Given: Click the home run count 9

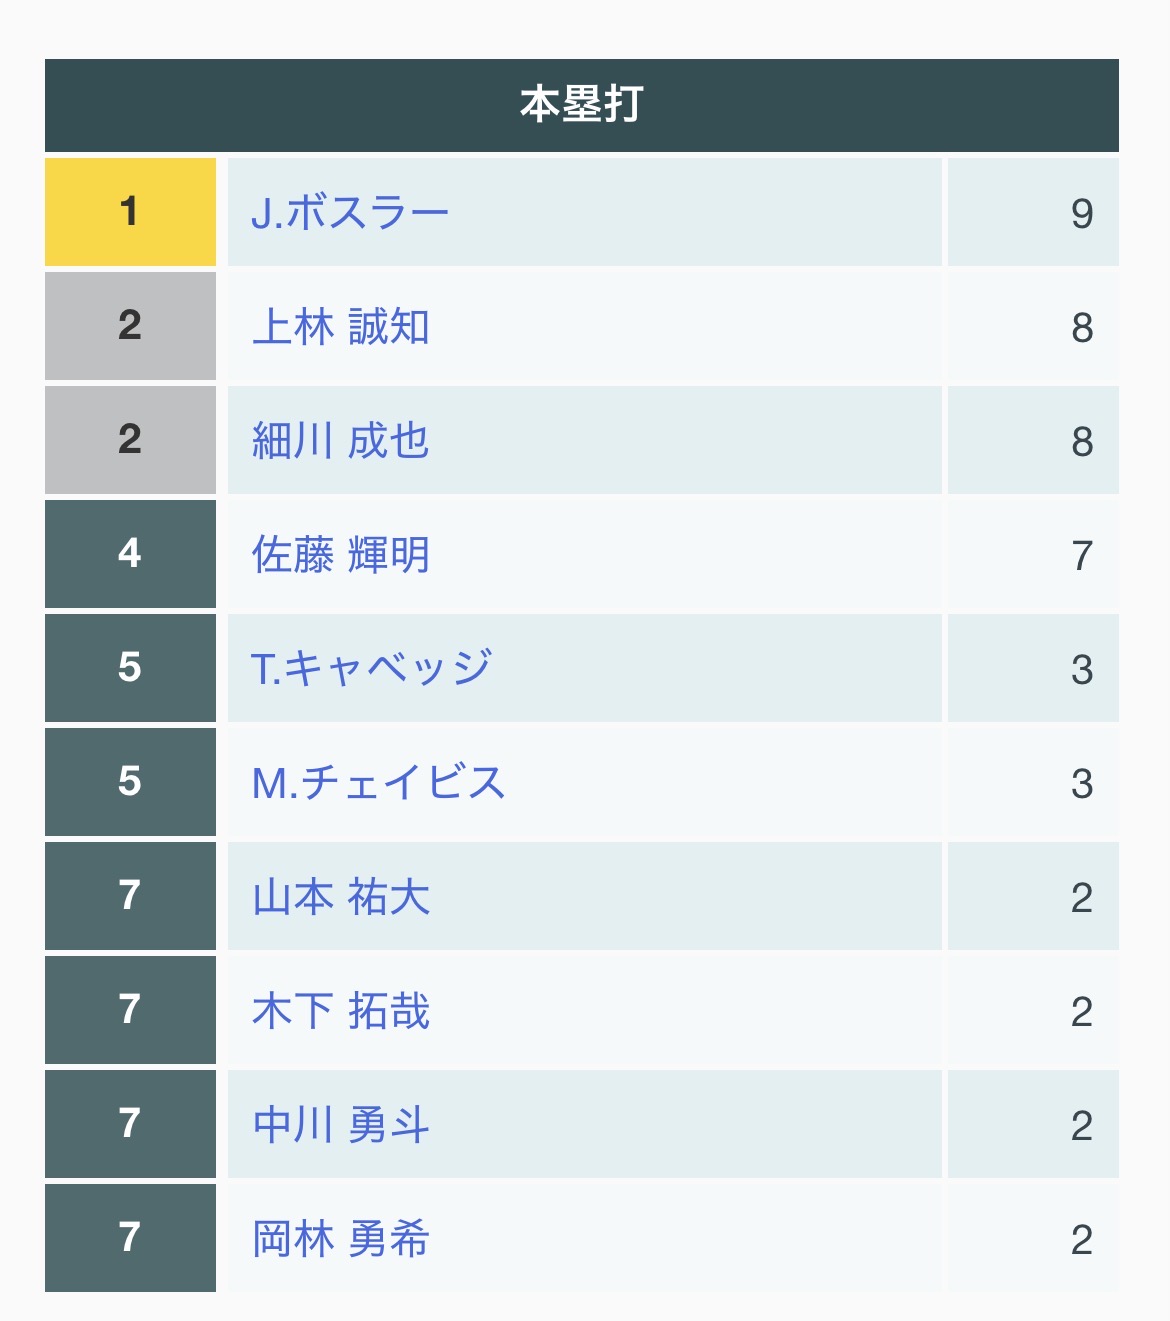Looking at the screenshot, I should point(1081,213).
